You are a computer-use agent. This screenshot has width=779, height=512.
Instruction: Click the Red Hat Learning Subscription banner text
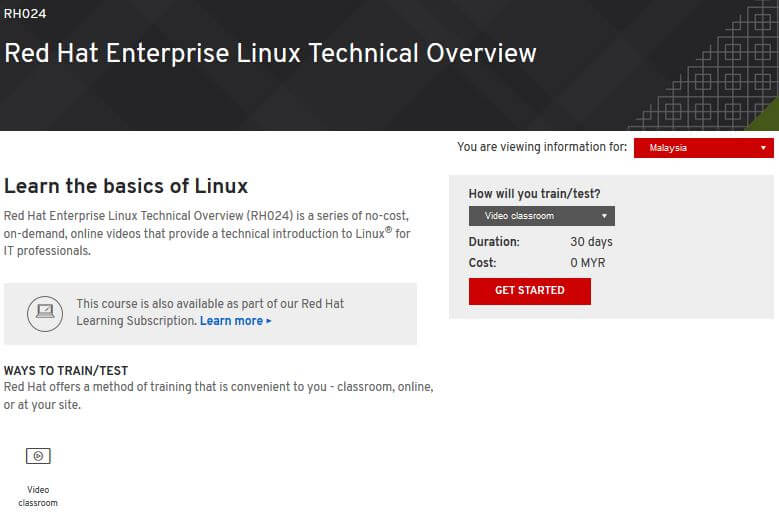(210, 312)
